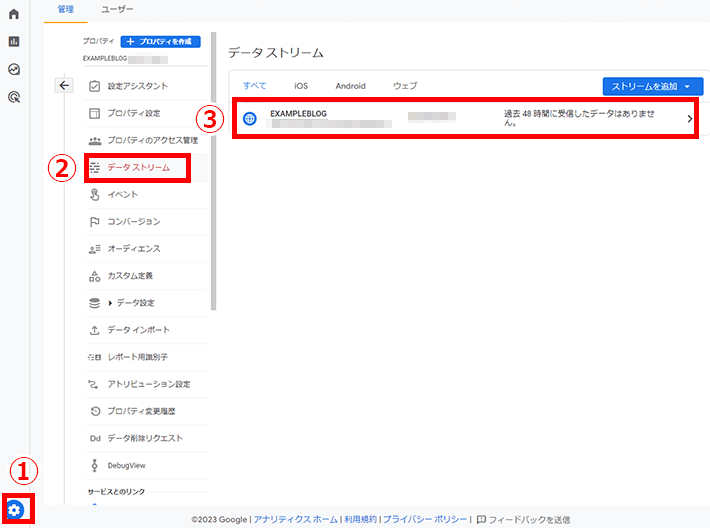Image resolution: width=710 pixels, height=528 pixels.
Task: Select Android stream filter tab
Action: 350,86
